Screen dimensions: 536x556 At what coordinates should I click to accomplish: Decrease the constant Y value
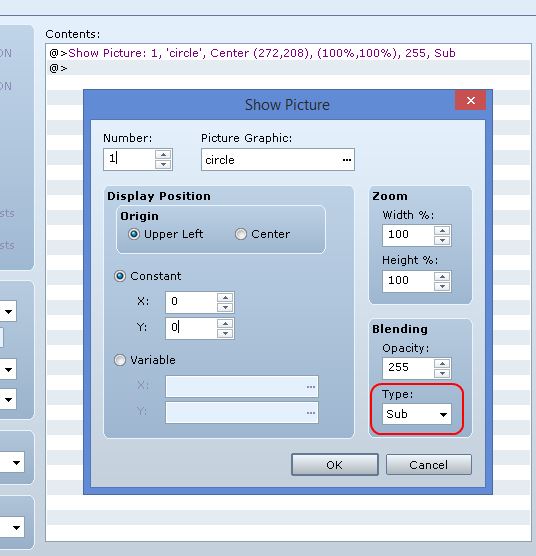pyautogui.click(x=225, y=333)
